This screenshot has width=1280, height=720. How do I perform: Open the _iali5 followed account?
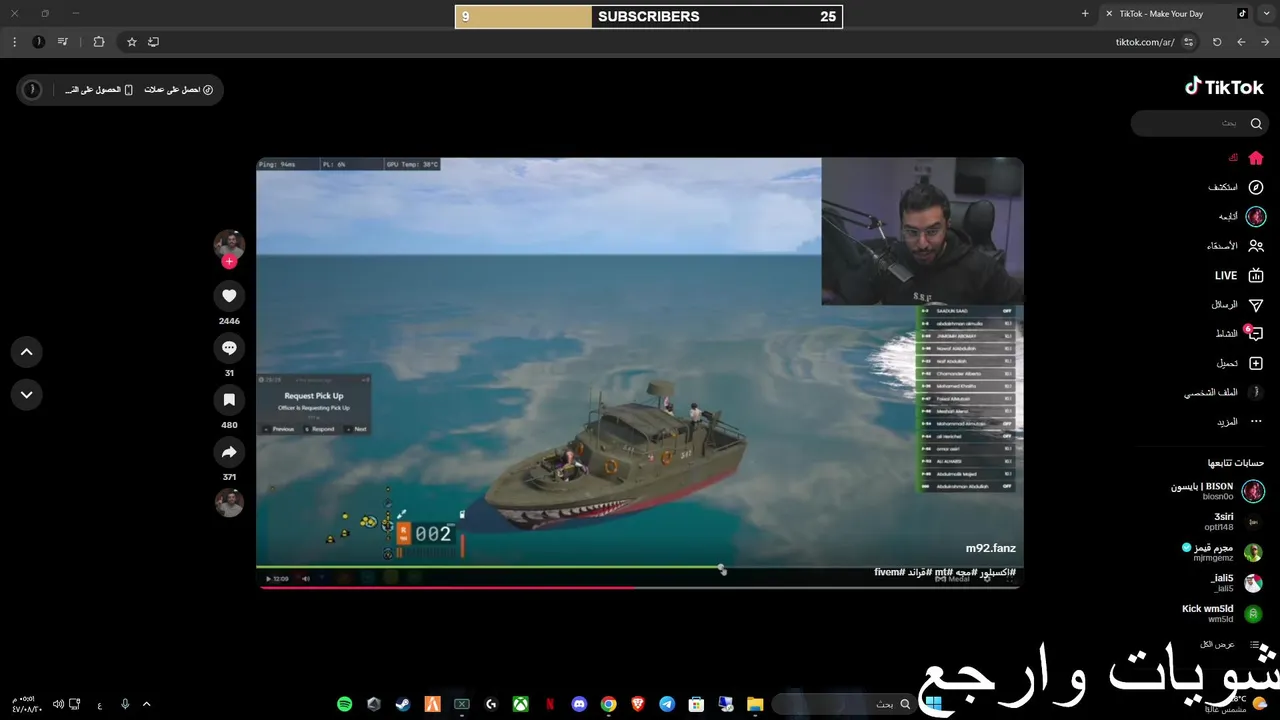[x=1236, y=583]
